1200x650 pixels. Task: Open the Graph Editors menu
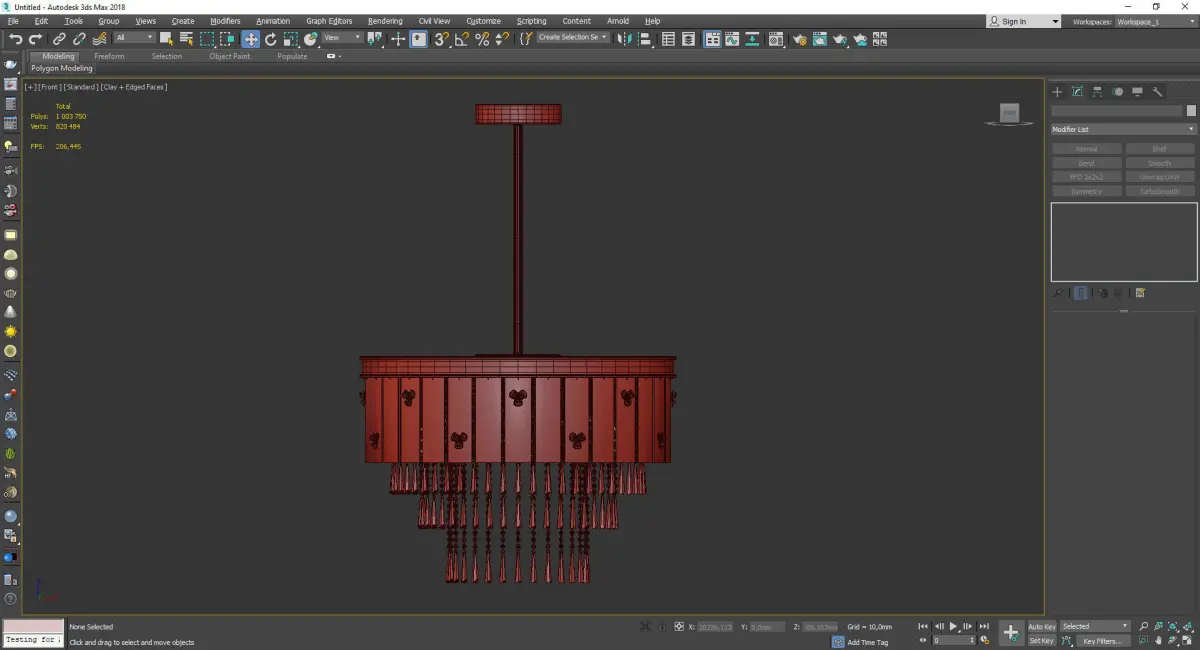[329, 21]
